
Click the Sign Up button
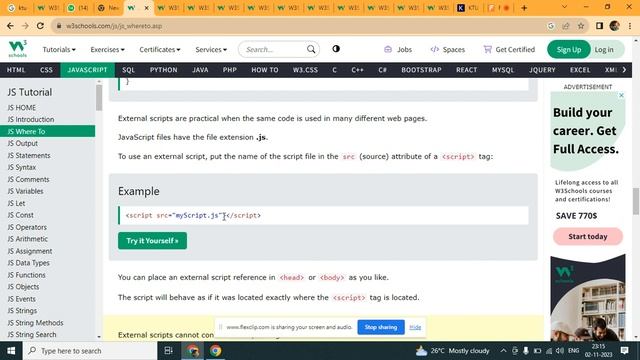(569, 49)
